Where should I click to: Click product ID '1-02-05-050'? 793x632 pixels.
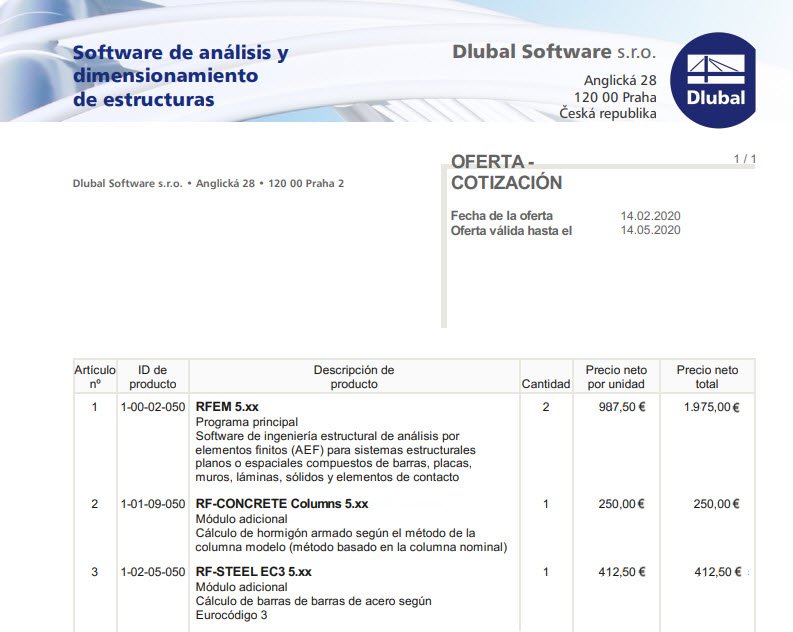tap(153, 572)
